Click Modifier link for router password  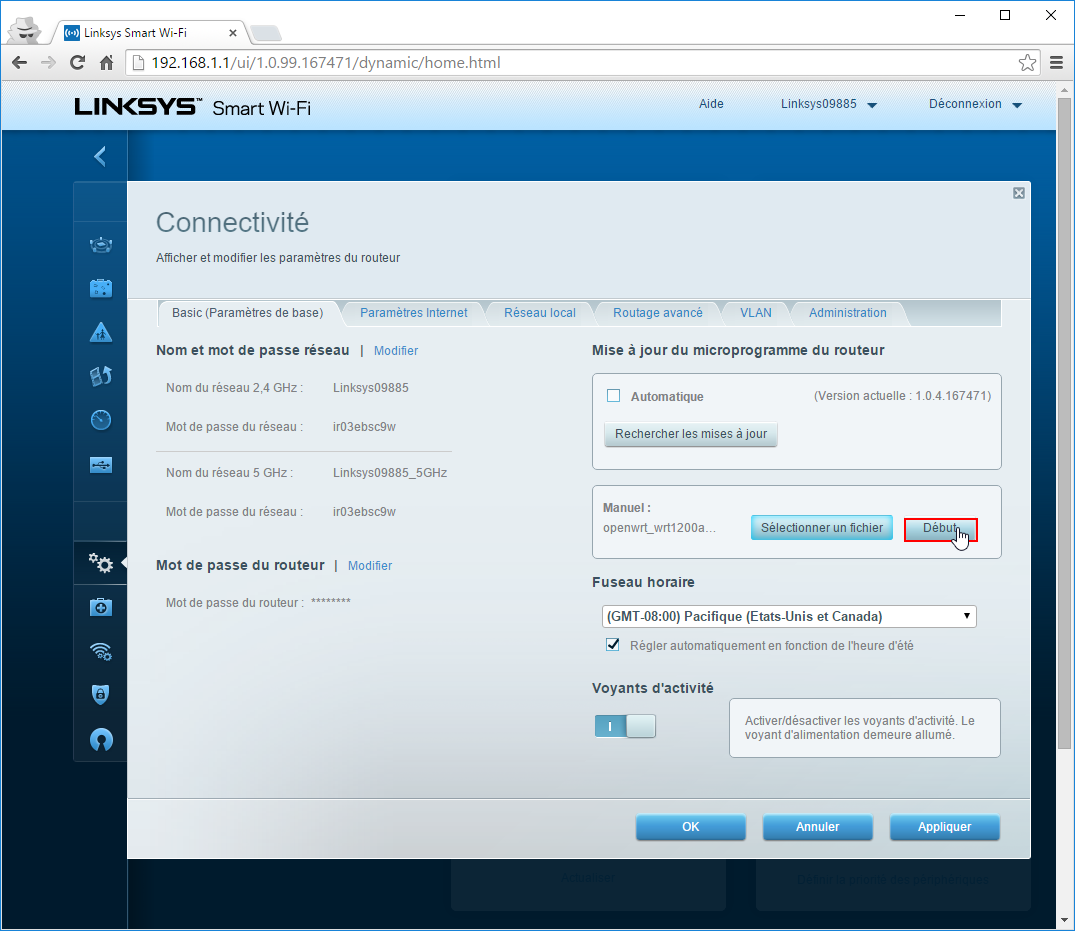pyautogui.click(x=370, y=566)
